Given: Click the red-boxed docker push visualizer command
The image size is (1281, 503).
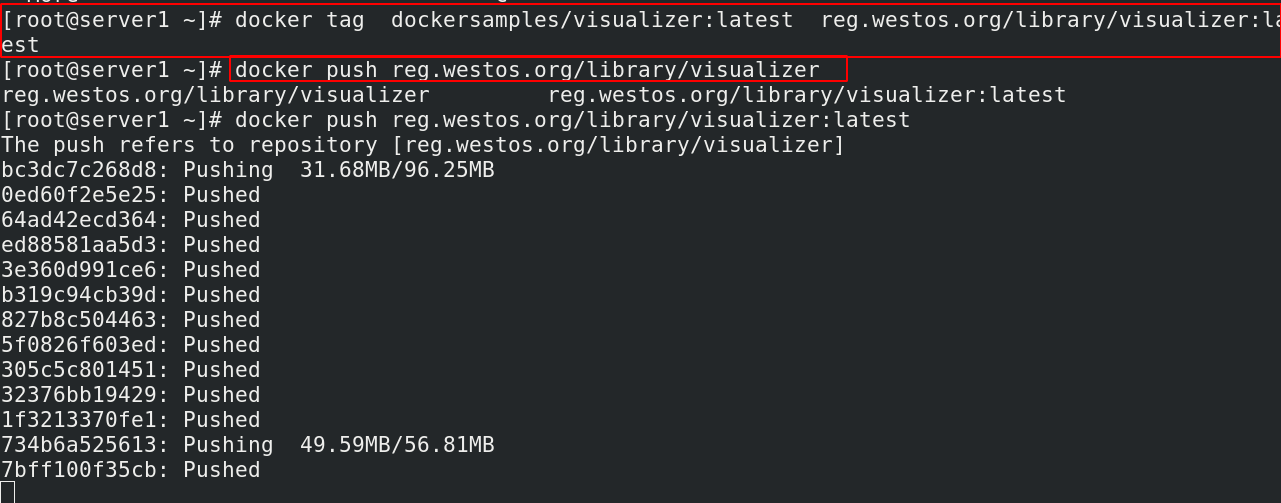Looking at the screenshot, I should tap(527, 70).
